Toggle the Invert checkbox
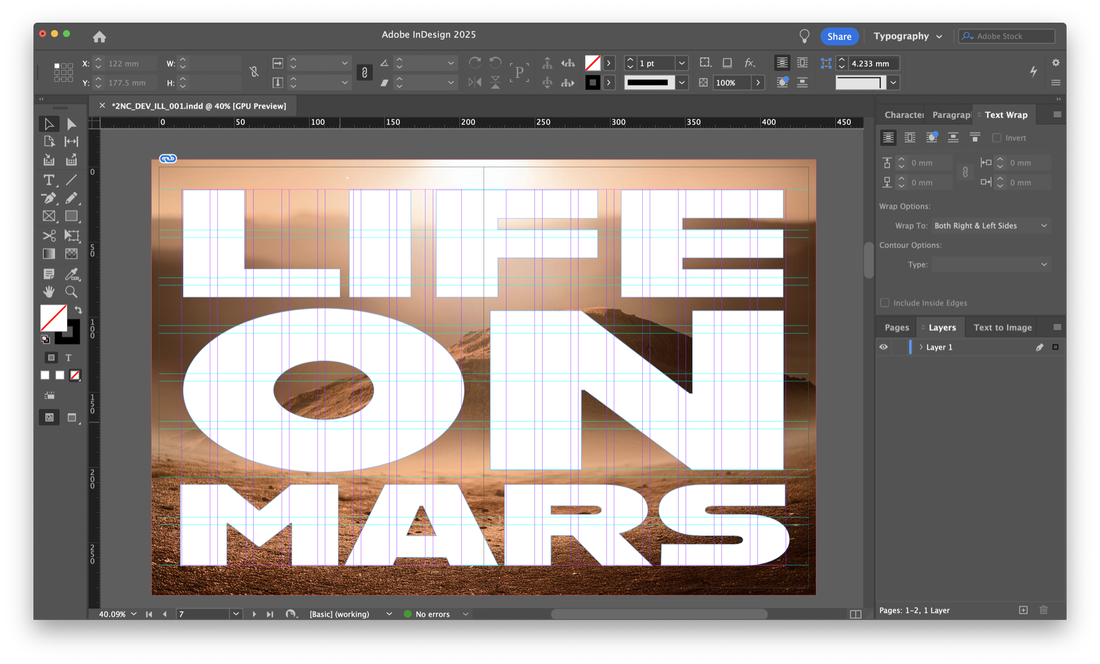This screenshot has width=1100, height=664. point(996,138)
